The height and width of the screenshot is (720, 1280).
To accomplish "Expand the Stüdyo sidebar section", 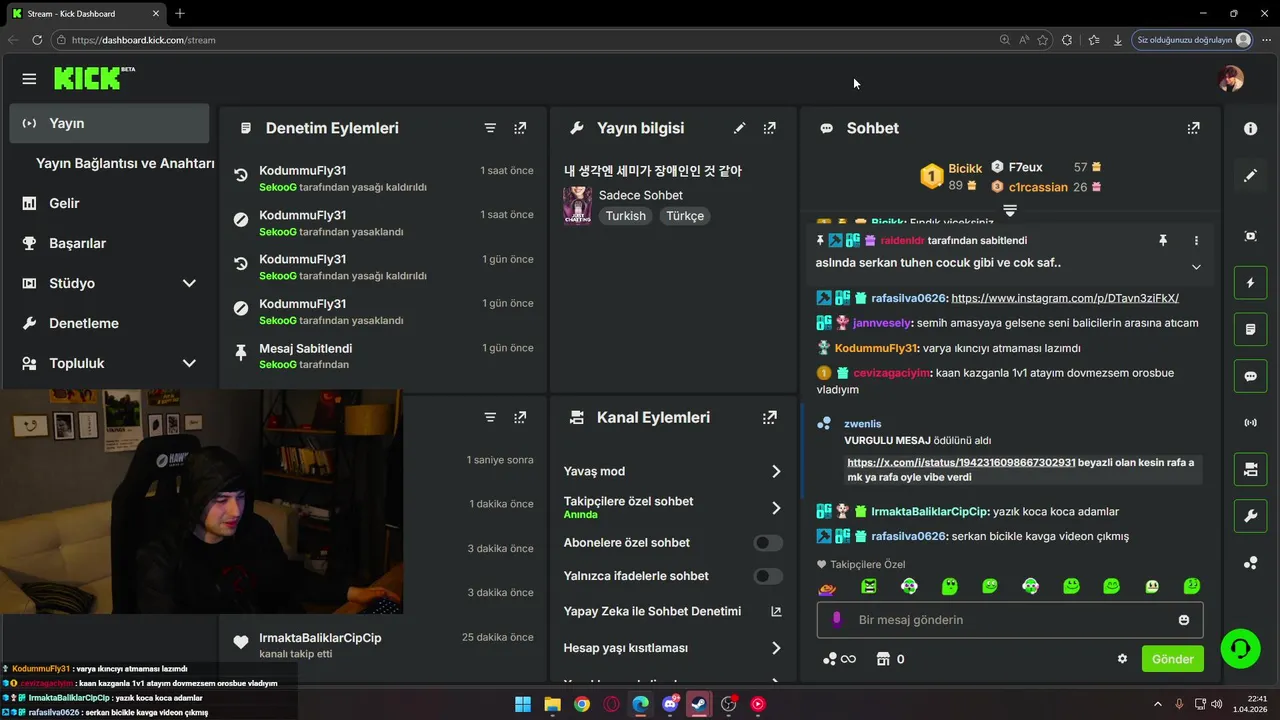I will tap(189, 283).
